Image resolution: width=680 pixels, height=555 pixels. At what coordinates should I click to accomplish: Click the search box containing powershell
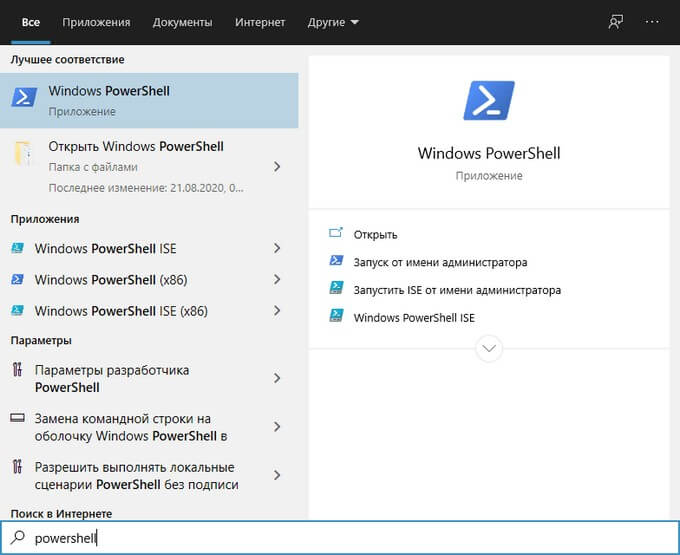[x=340, y=538]
